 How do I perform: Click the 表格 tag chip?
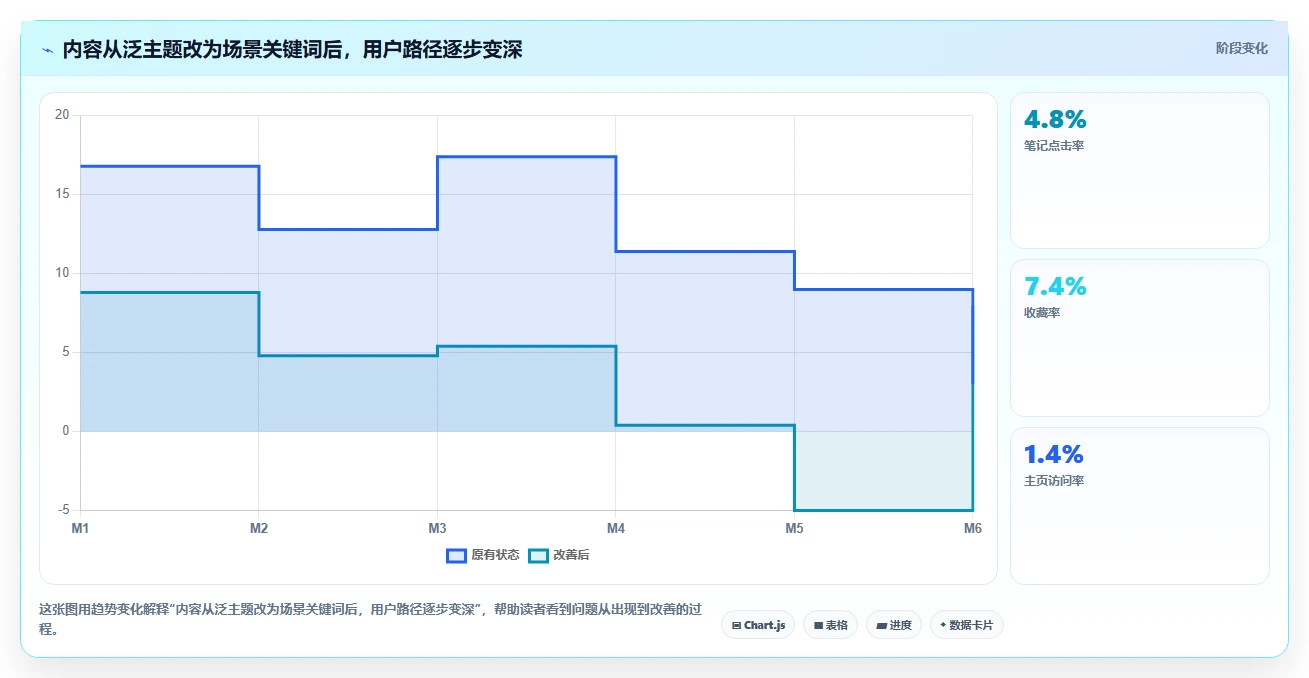pyautogui.click(x=830, y=625)
